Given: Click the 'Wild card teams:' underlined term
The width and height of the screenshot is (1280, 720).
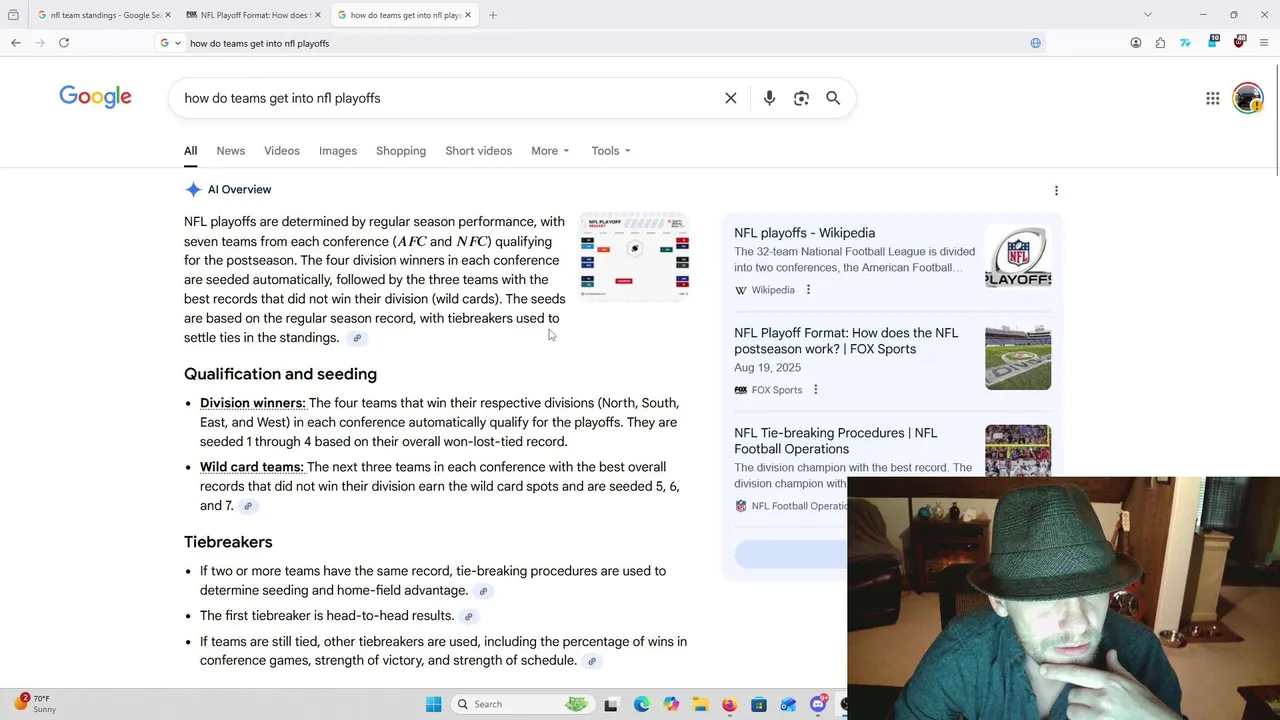Looking at the screenshot, I should [x=252, y=467].
